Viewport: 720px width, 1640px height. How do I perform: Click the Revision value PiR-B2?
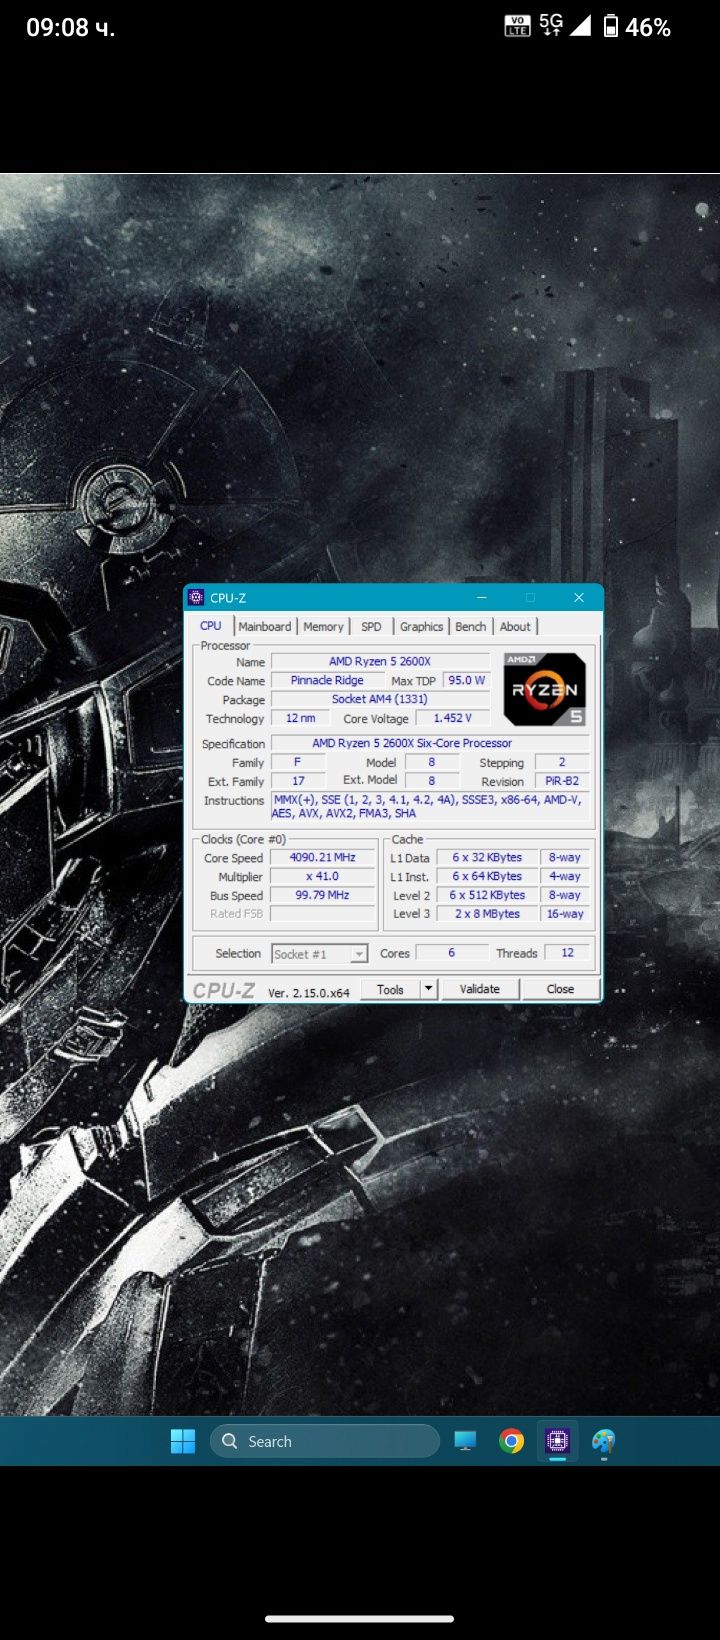pos(562,781)
